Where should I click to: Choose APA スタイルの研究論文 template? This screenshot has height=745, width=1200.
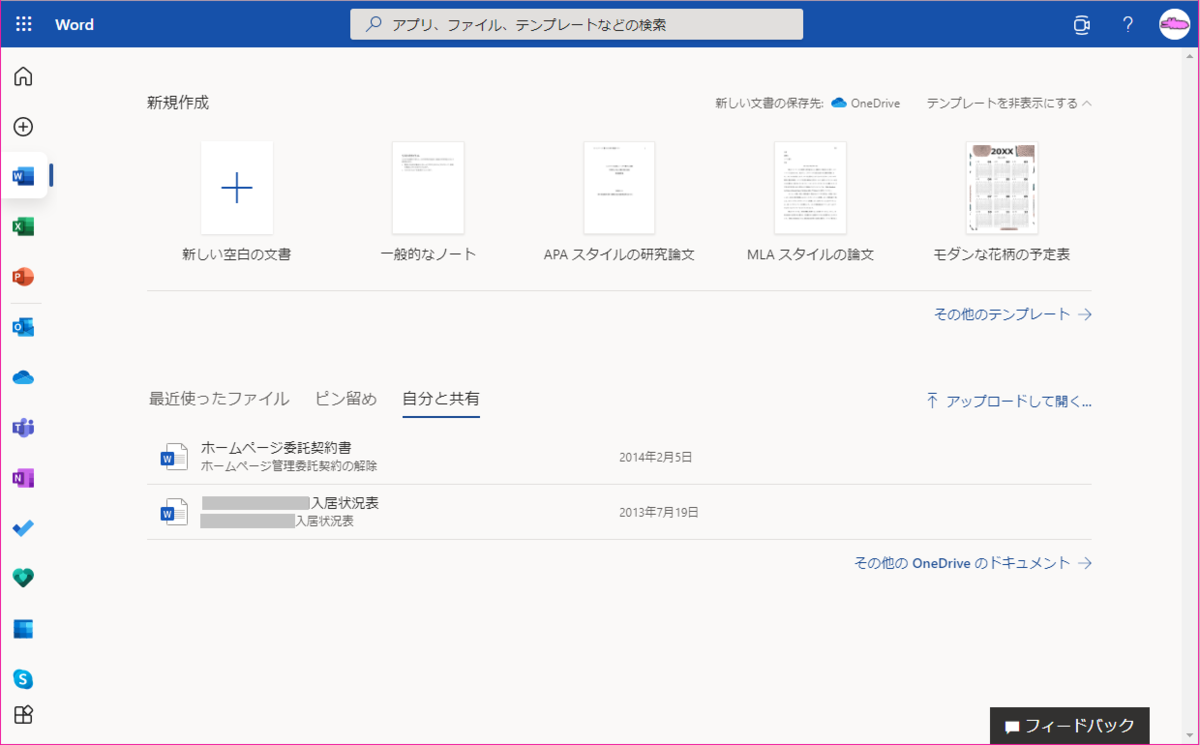click(619, 202)
